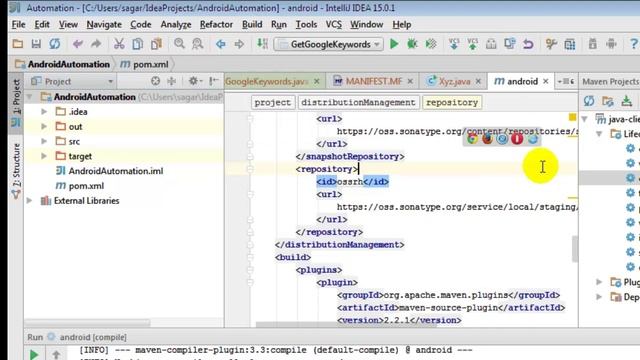Expand the .idea folder
This screenshot has width=640, height=360.
44,111
